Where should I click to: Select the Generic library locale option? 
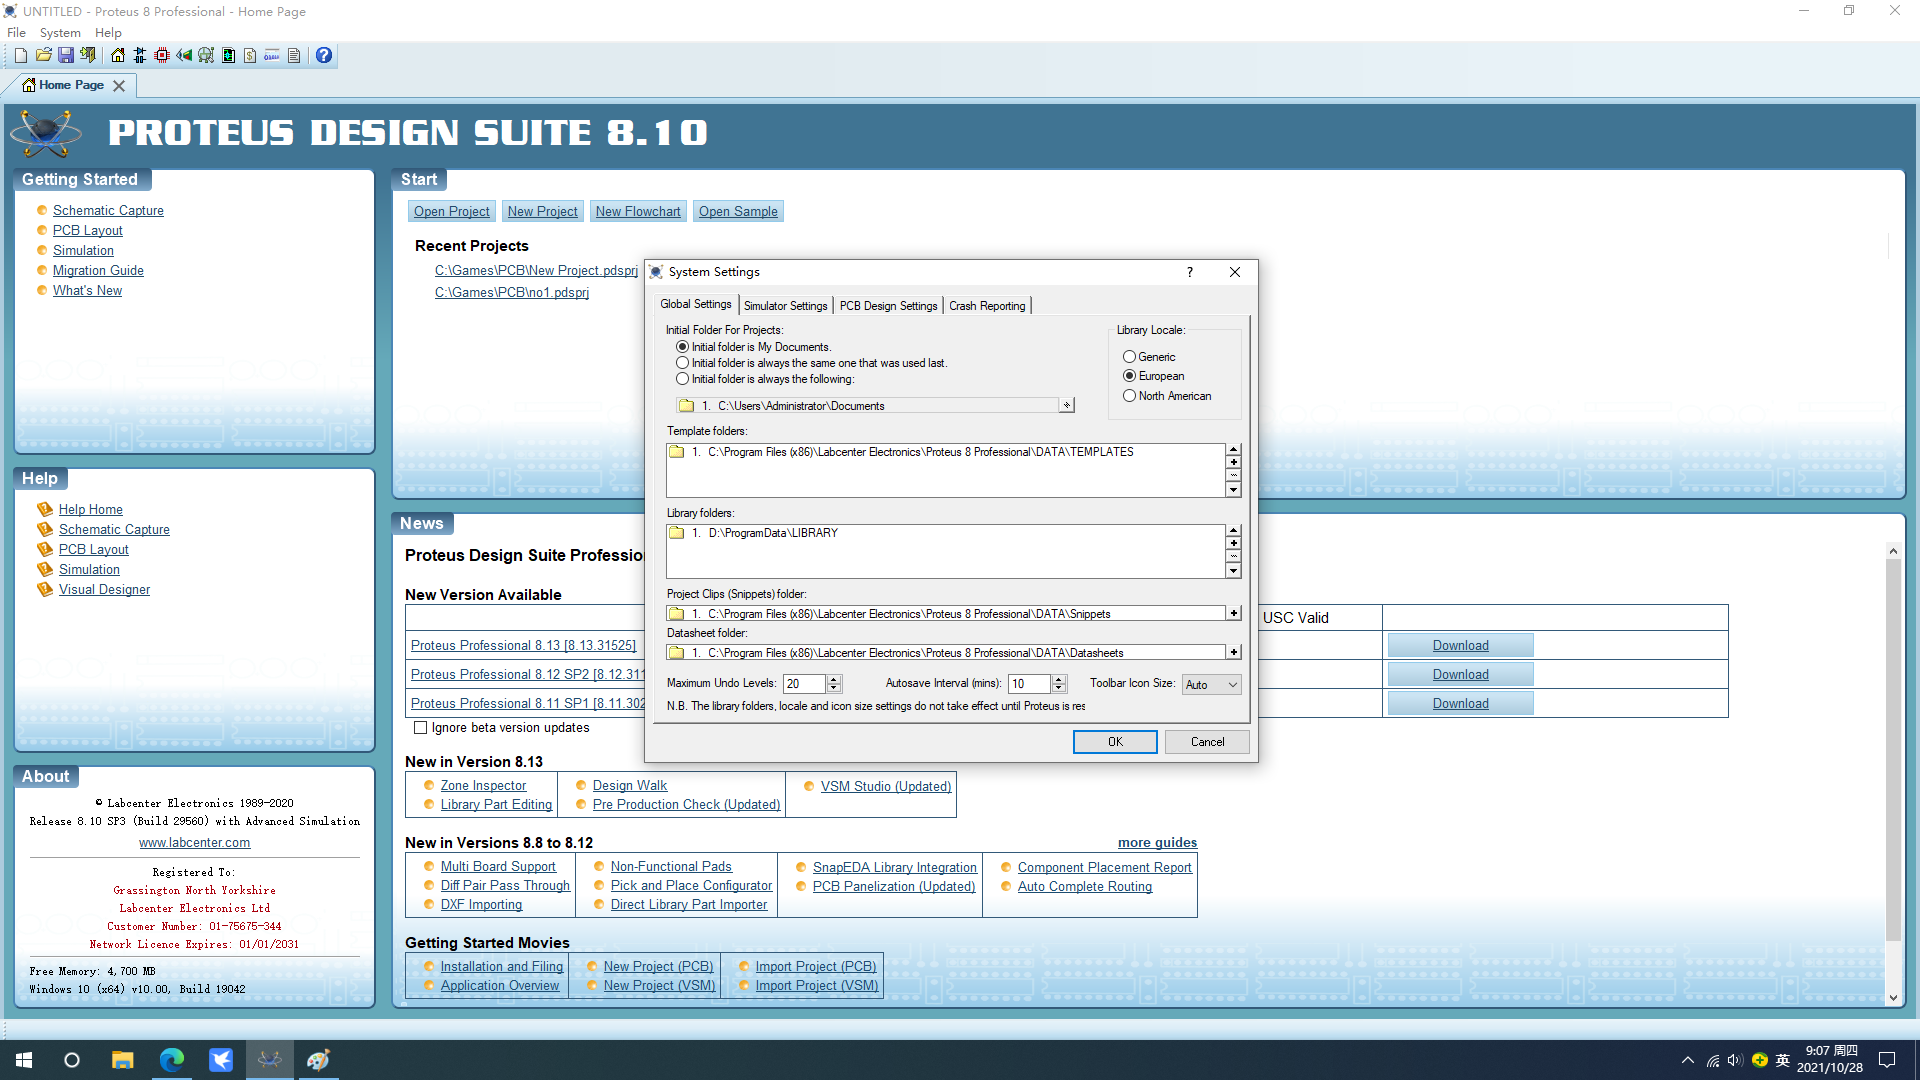1129,357
